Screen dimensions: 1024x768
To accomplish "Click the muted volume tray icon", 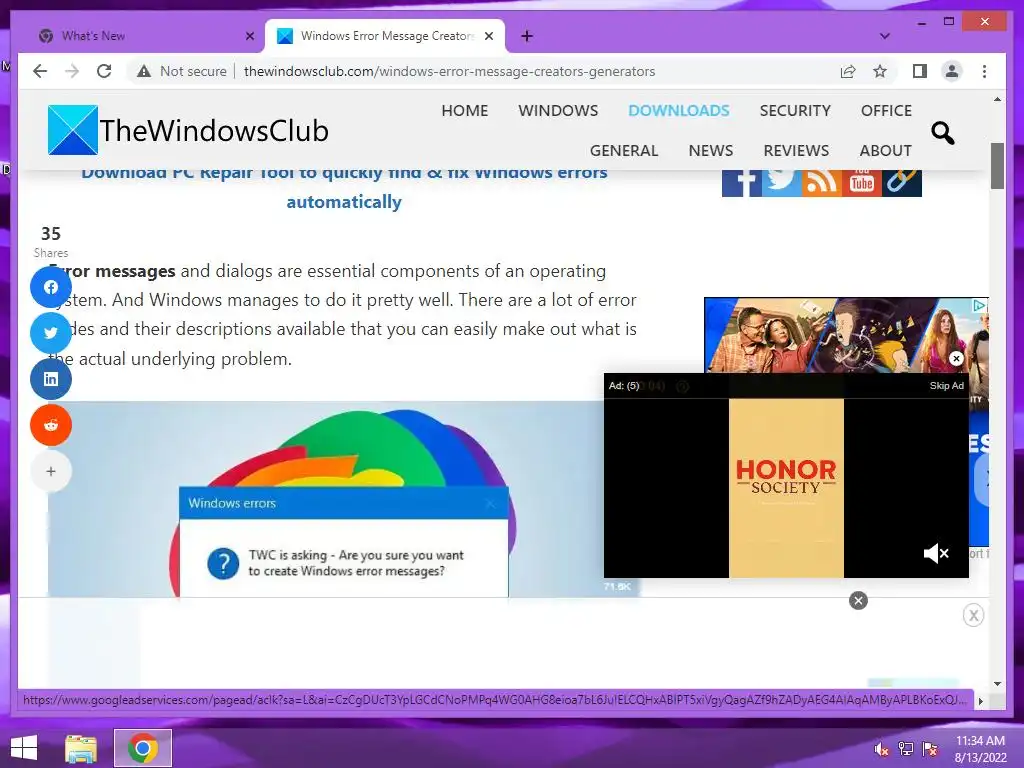I will 880,749.
